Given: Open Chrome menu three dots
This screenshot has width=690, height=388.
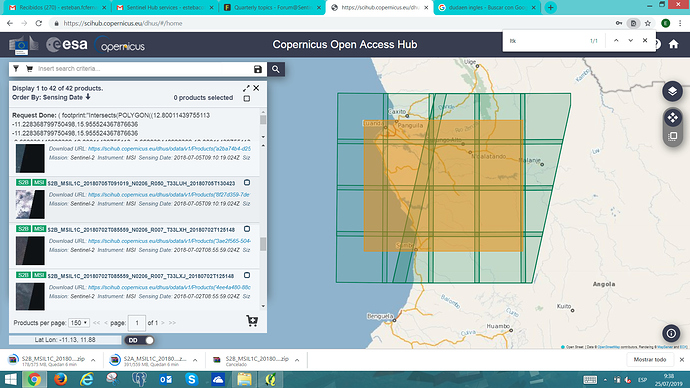Looking at the screenshot, I should pos(680,23).
